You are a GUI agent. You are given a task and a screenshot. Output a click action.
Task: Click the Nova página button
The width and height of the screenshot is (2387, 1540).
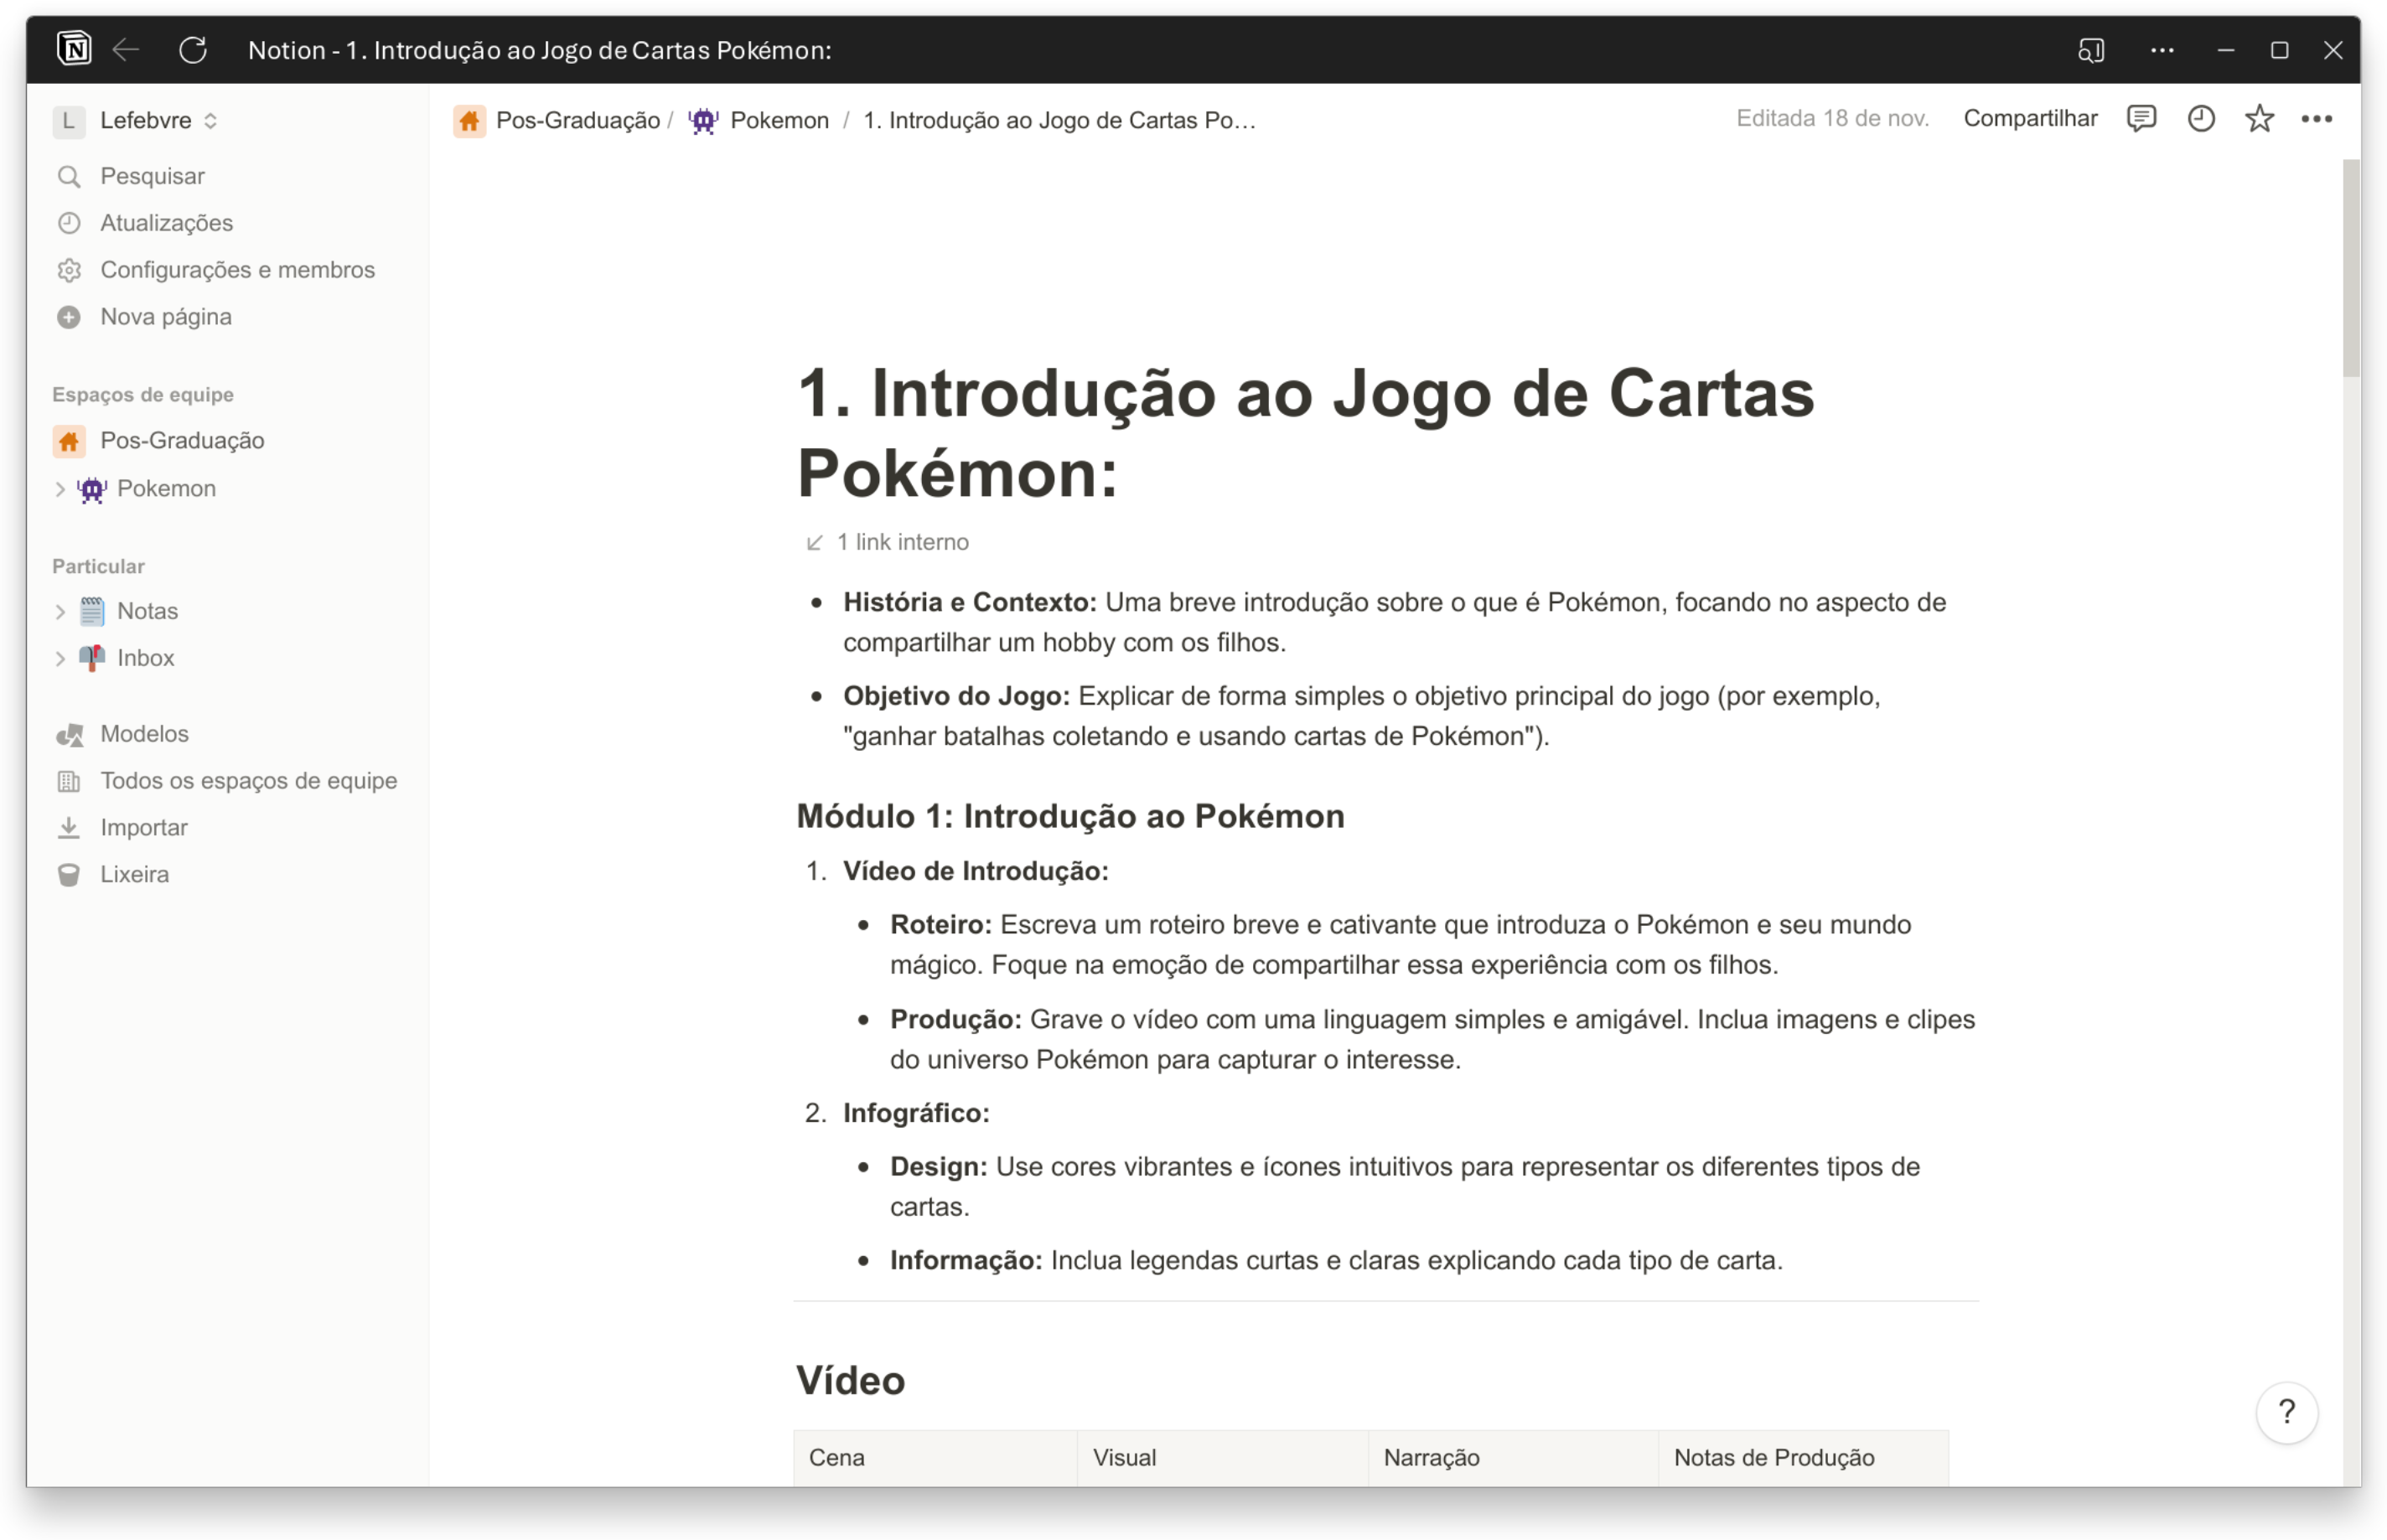pos(165,317)
